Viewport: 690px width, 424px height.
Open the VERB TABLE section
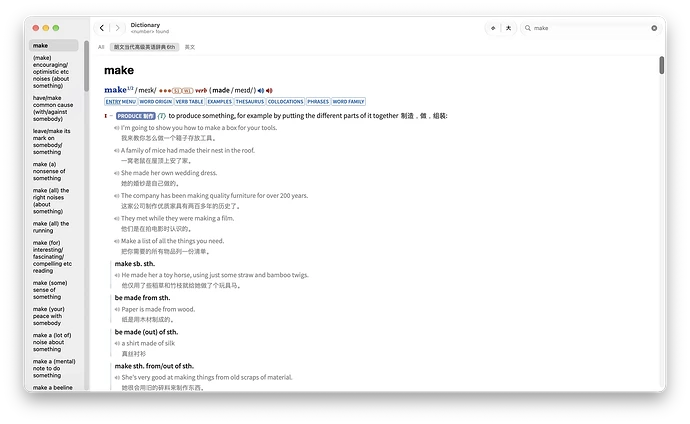pyautogui.click(x=189, y=102)
